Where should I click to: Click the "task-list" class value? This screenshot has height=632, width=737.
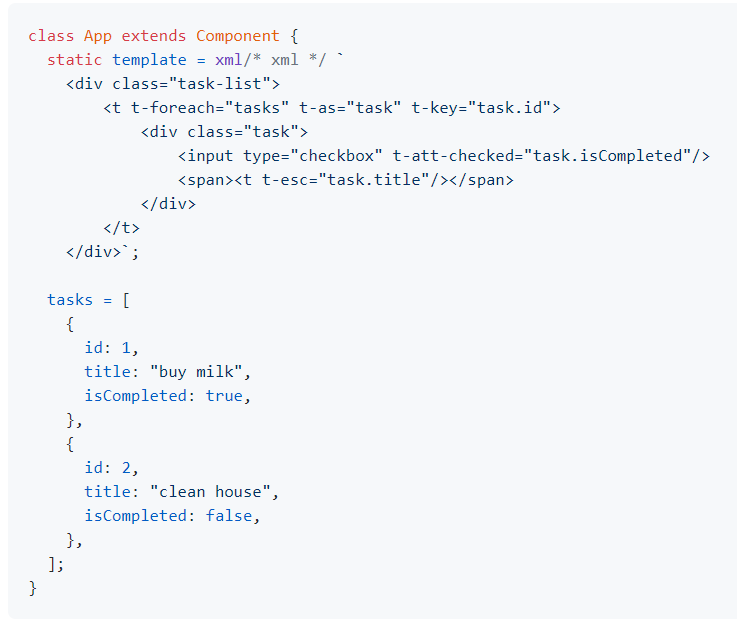point(230,84)
